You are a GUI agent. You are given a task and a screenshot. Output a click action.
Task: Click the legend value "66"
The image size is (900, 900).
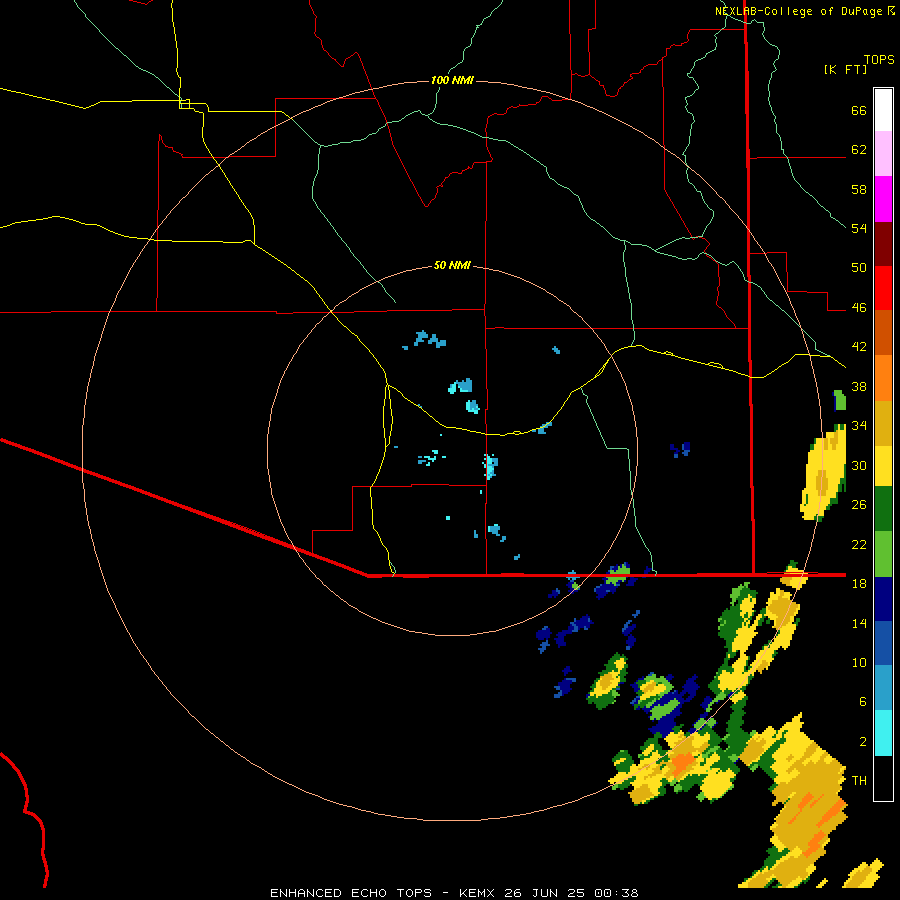(x=859, y=110)
